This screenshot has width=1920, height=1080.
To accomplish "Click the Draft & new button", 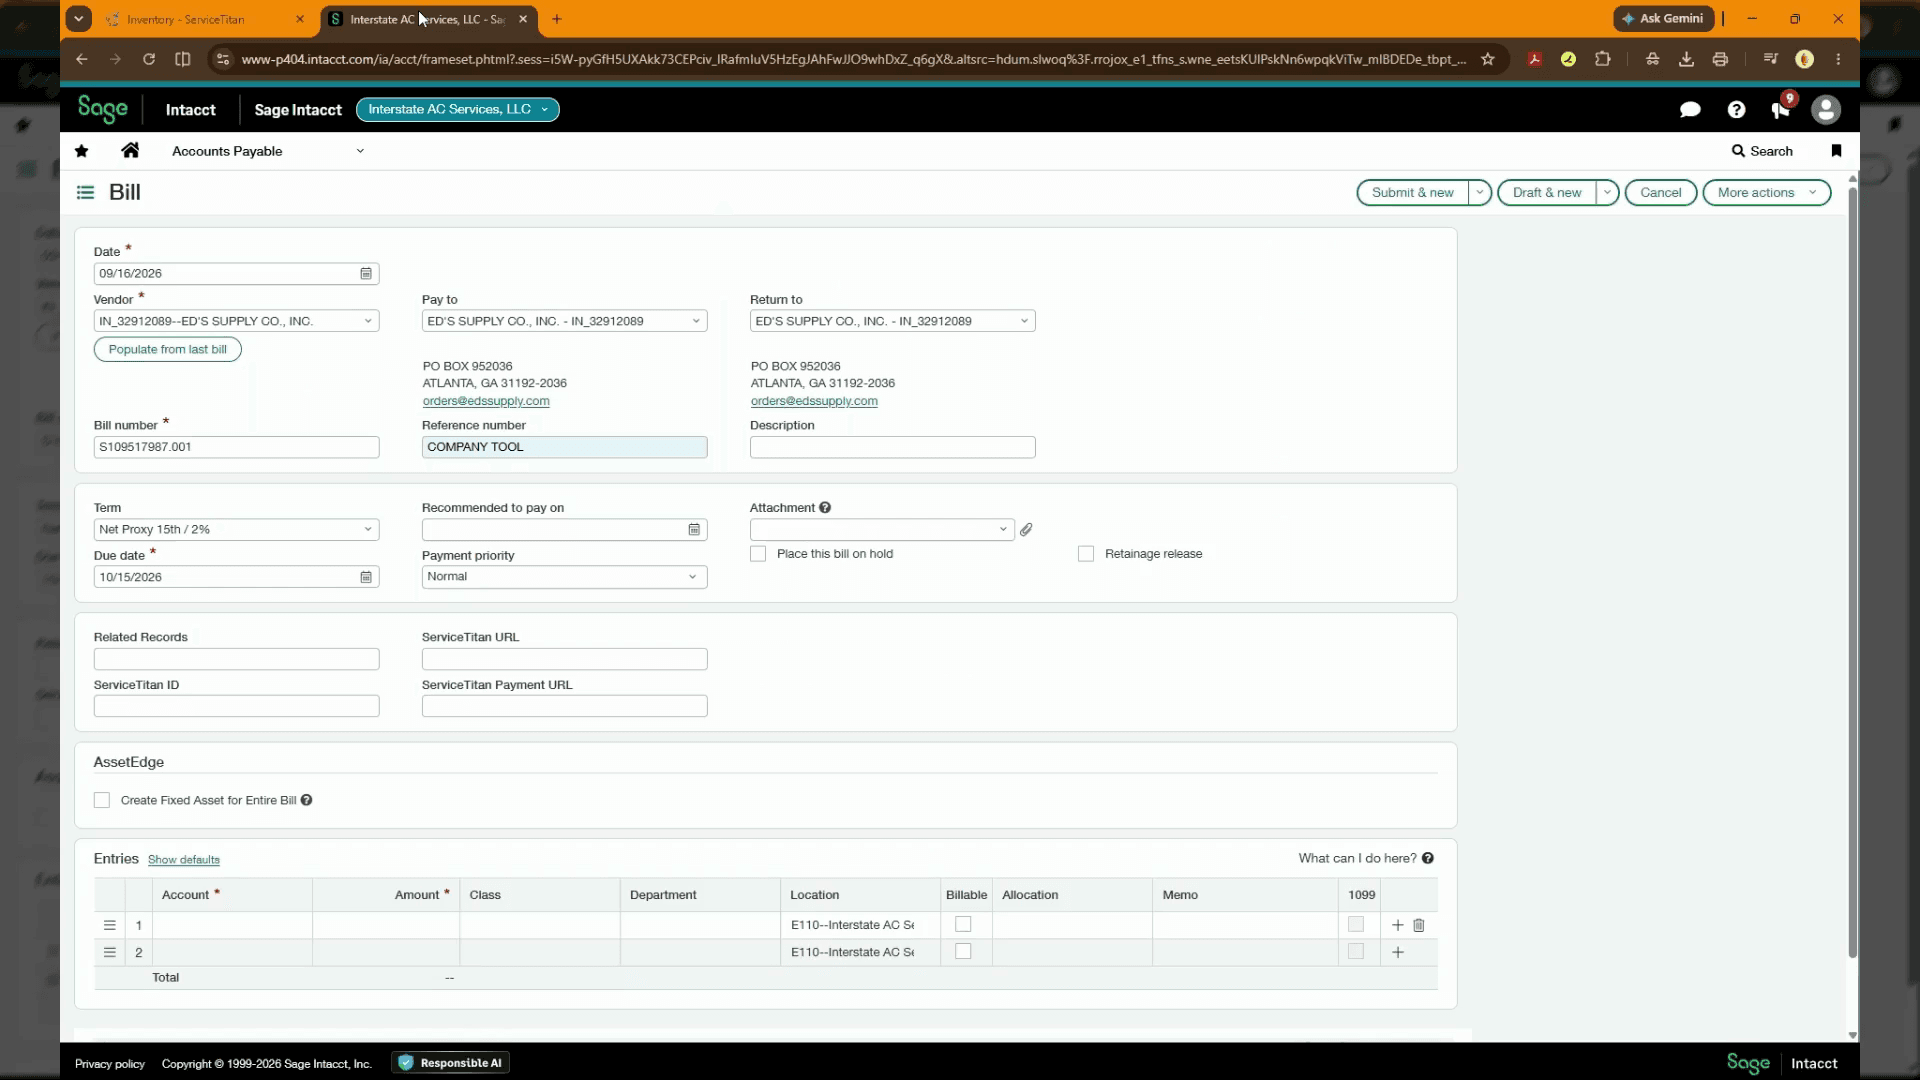I will point(1547,193).
